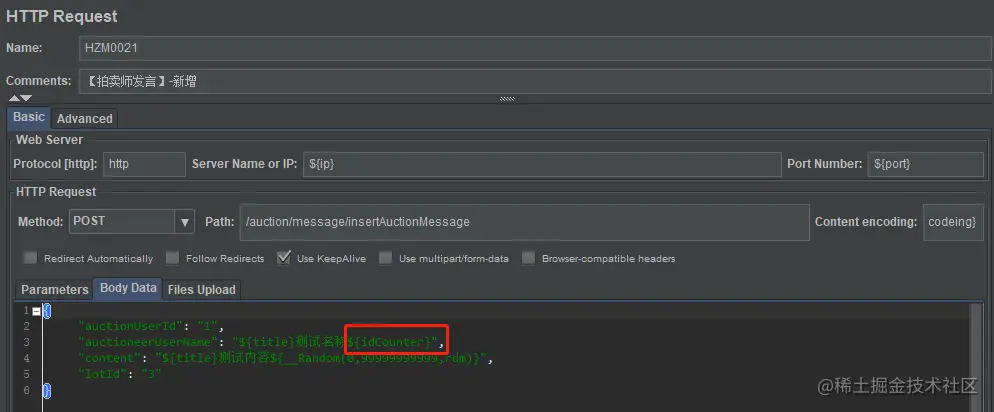Click the Protocol [http] field
The width and height of the screenshot is (994, 412).
(x=145, y=164)
